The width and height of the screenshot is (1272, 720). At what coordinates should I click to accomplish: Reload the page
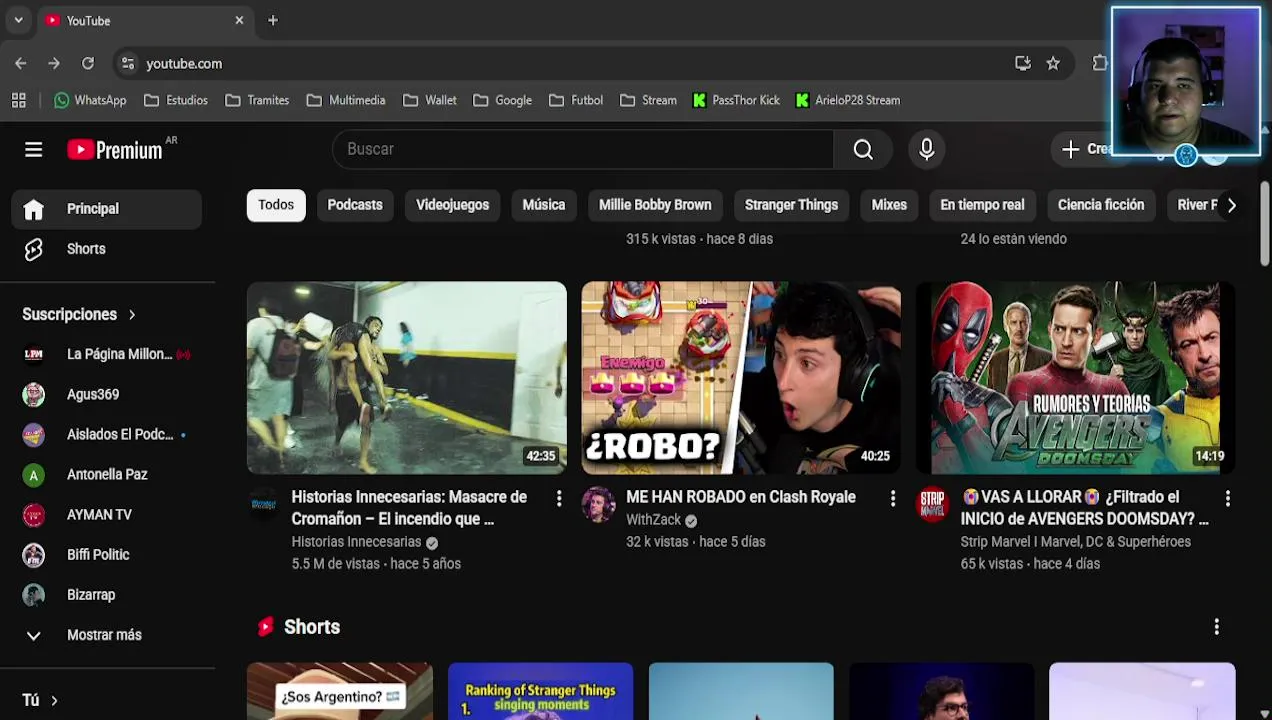coord(88,63)
